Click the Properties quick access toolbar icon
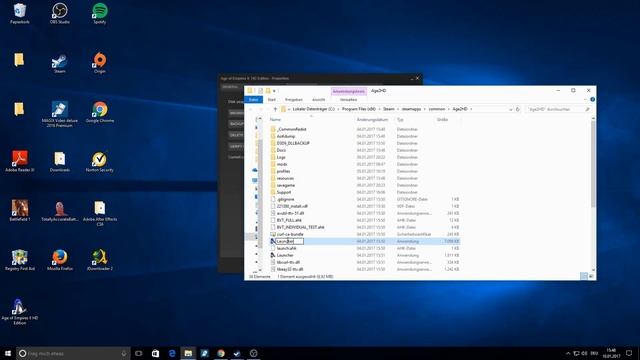Screen dimensions: 640x360 (260, 91)
